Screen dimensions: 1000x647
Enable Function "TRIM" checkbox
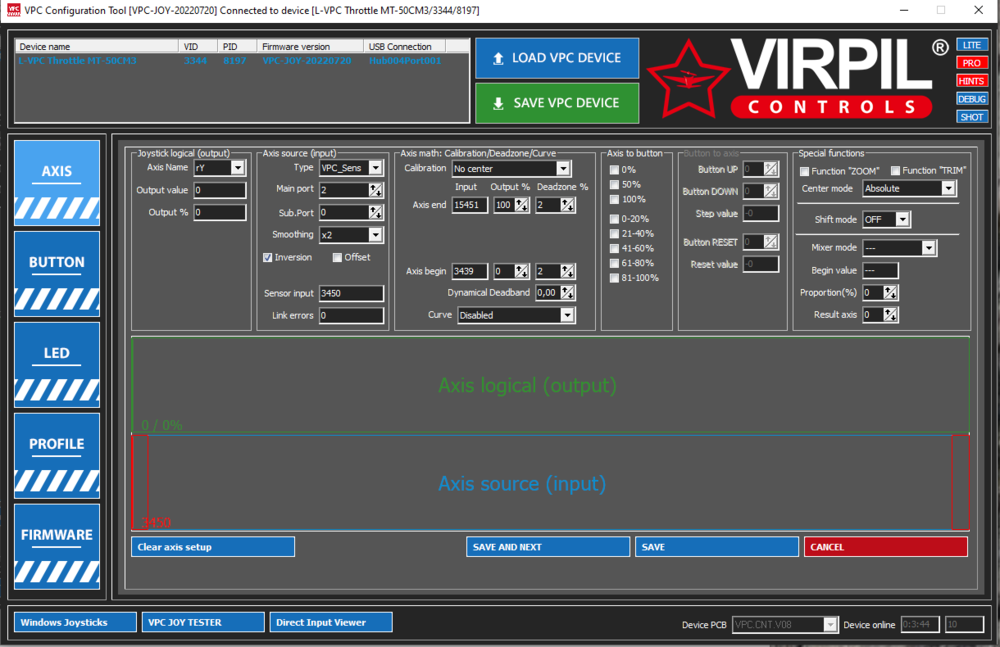point(895,170)
